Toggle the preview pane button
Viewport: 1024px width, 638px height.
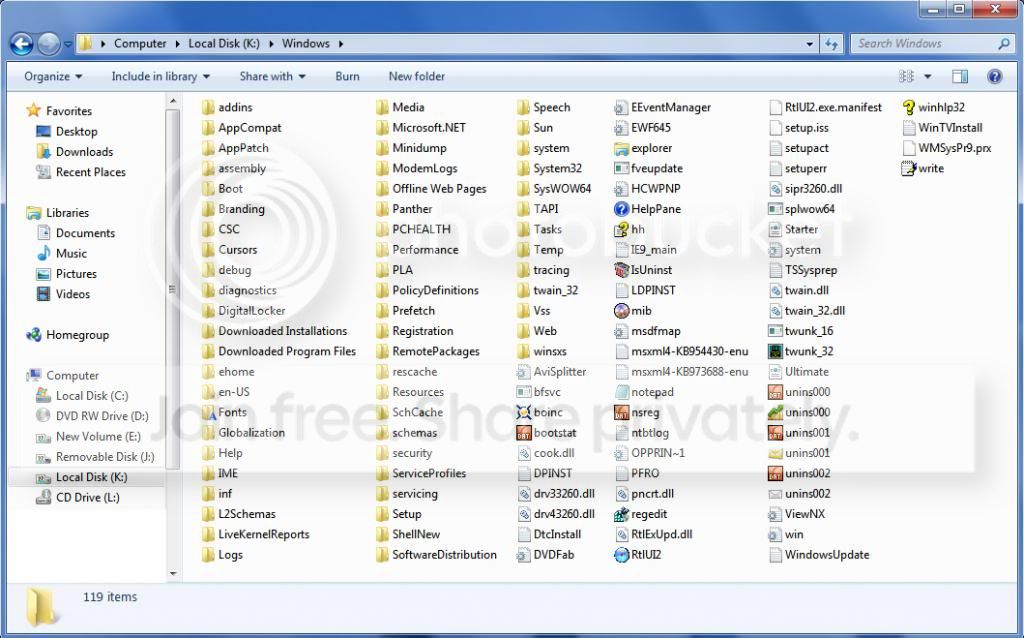[959, 76]
